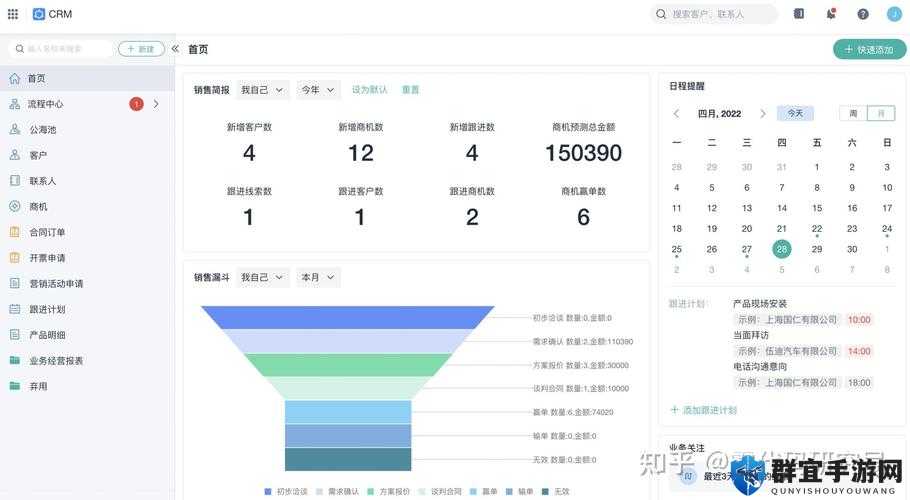
Task: Toggle 初步洽谈 legend in funnel chart
Action: click(x=286, y=491)
